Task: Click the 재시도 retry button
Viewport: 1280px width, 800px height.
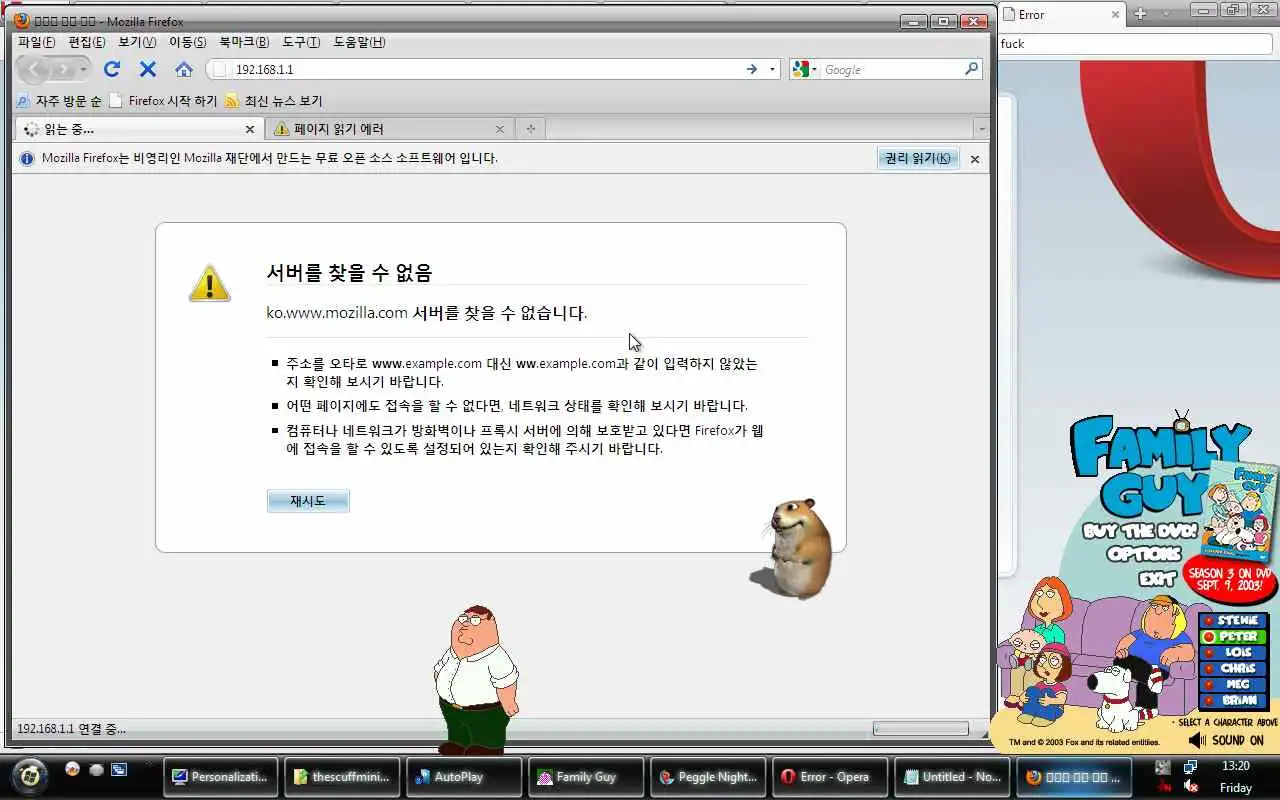Action: pos(308,501)
